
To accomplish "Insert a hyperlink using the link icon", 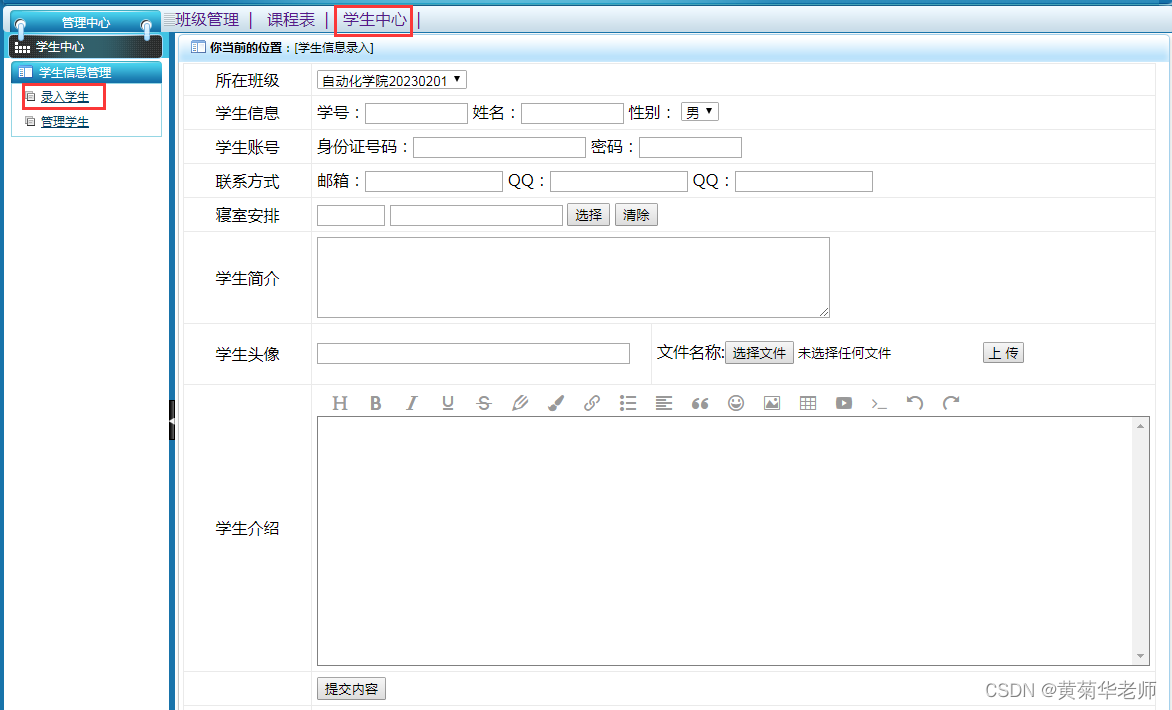I will tap(592, 403).
